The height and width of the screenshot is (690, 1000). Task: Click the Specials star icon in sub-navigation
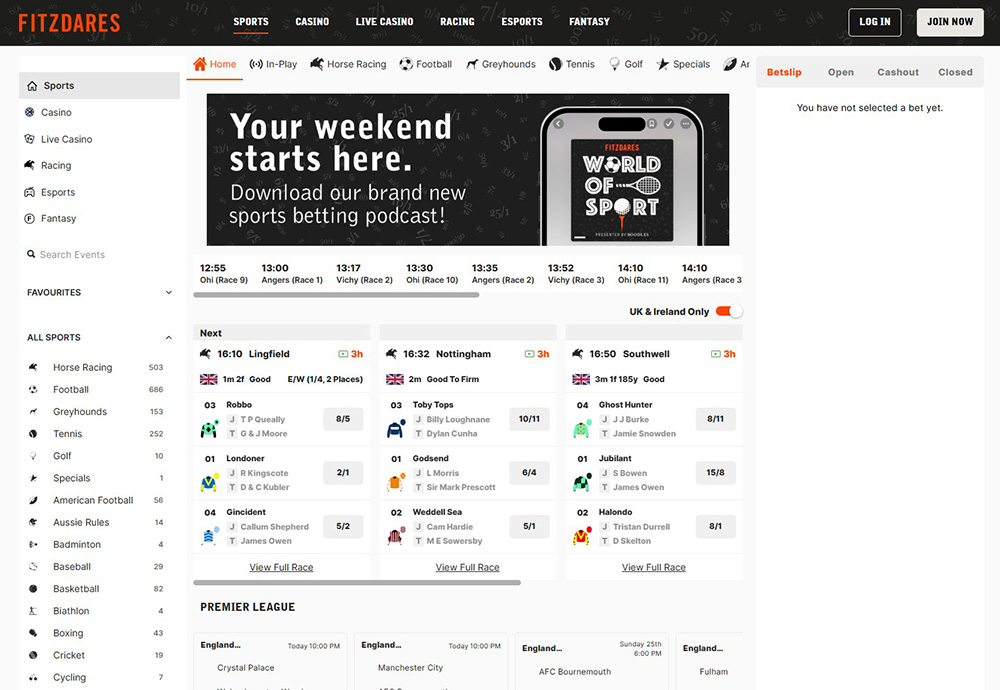pos(663,64)
